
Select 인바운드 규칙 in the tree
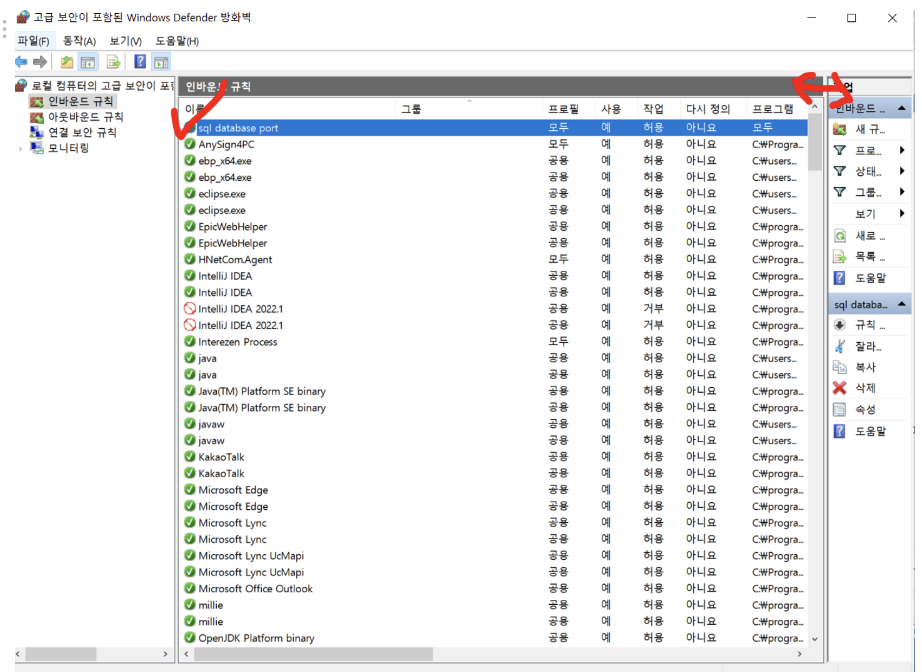tap(80, 101)
